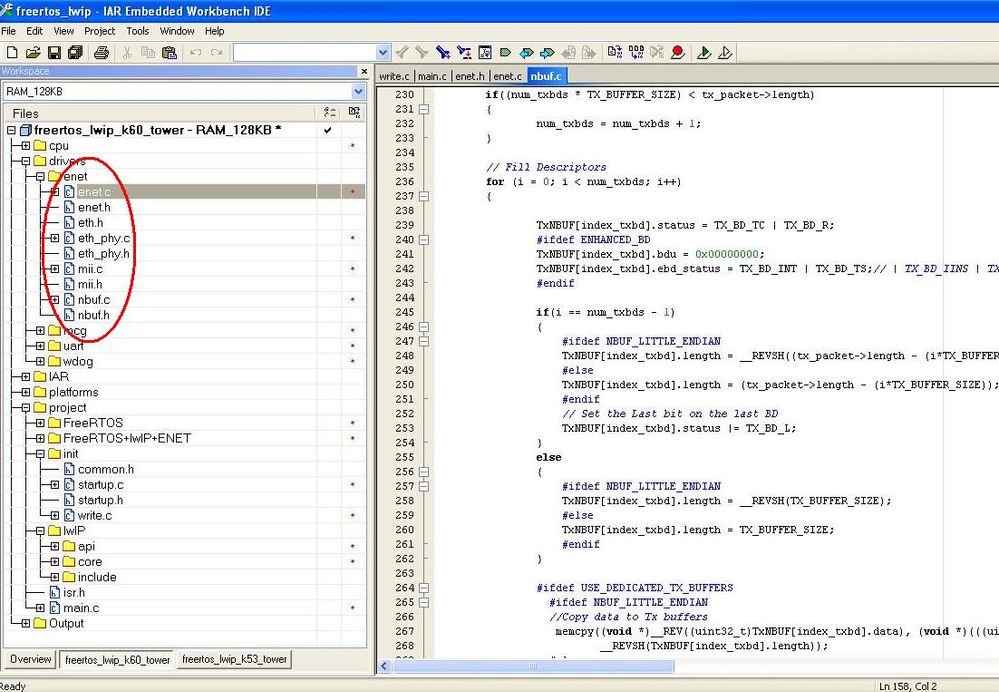Compile the current file icon
The width and height of the screenshot is (999, 692).
615,52
